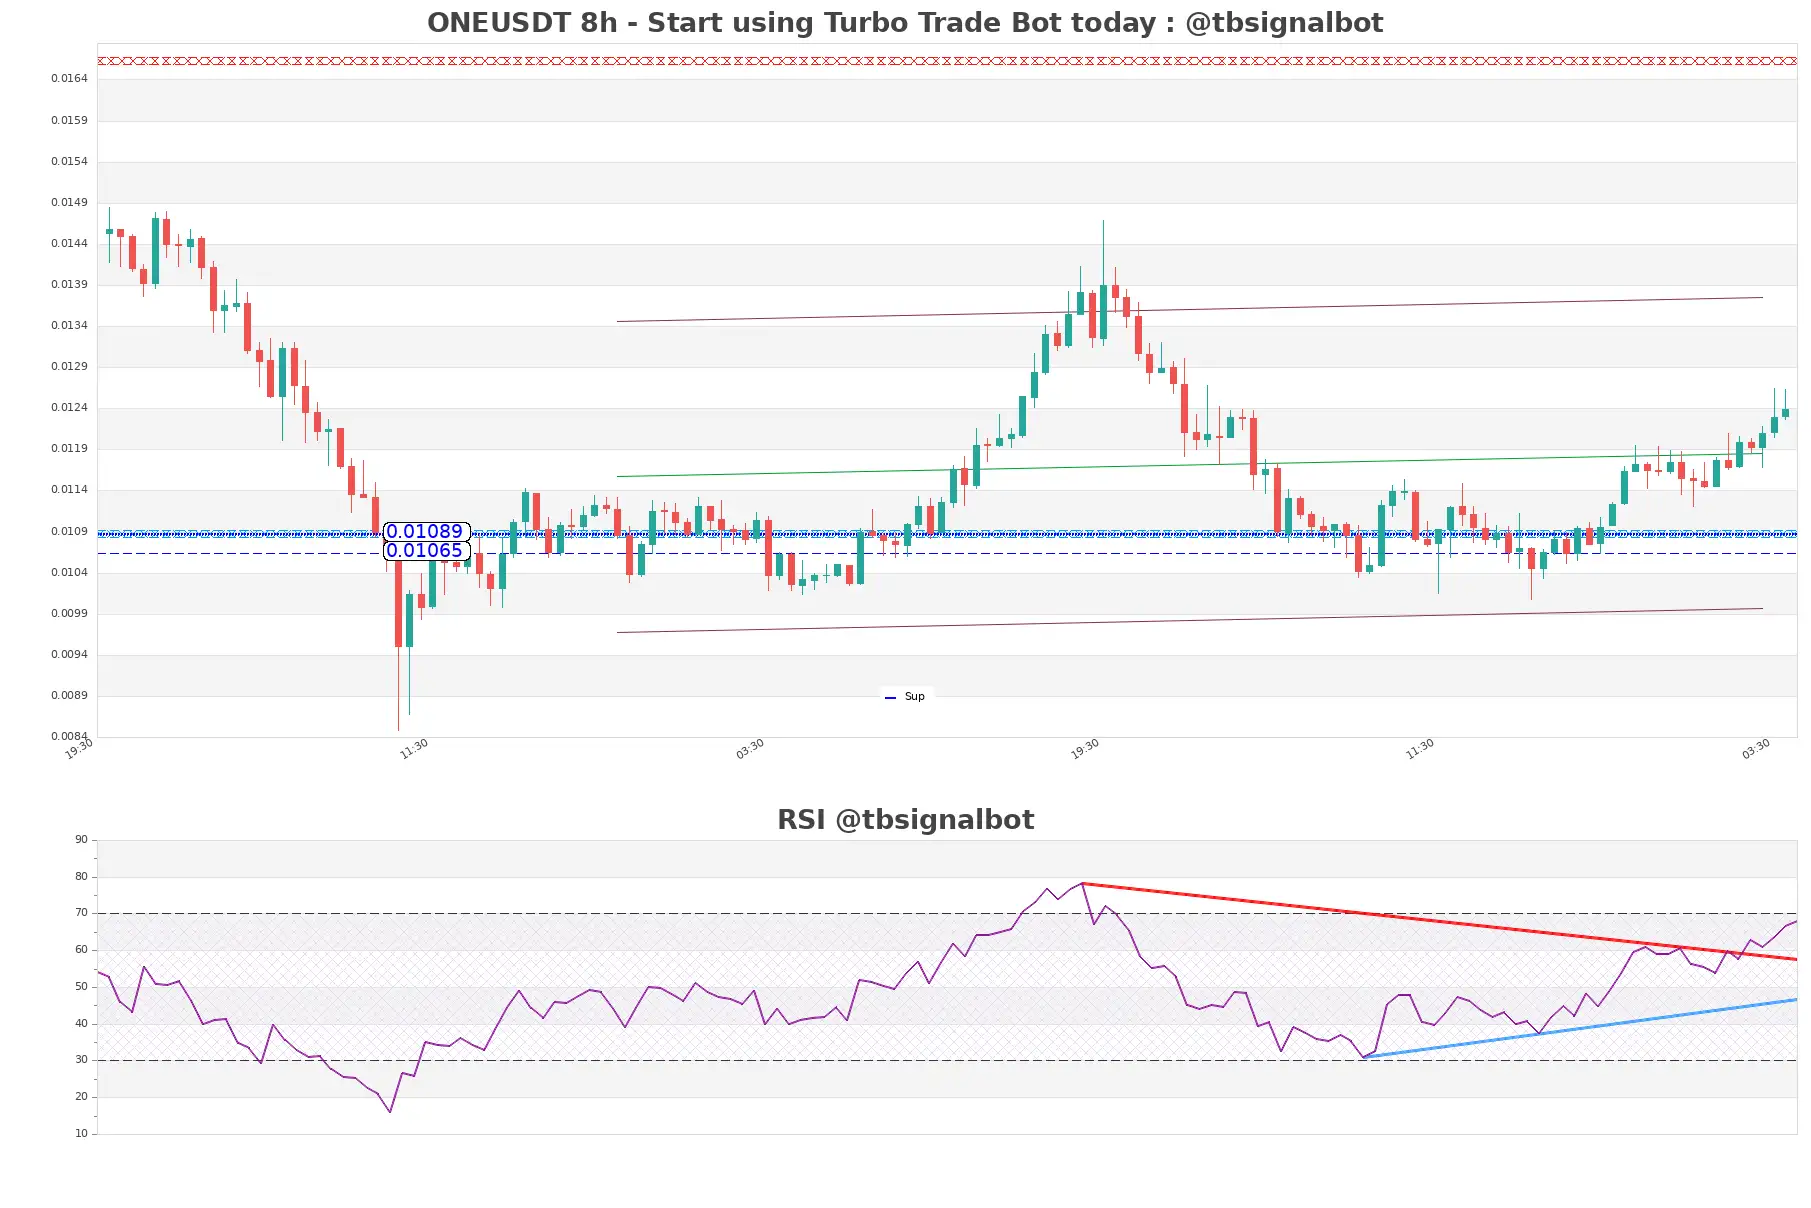
Task: Click RSI axis label 50
Action: (81, 987)
